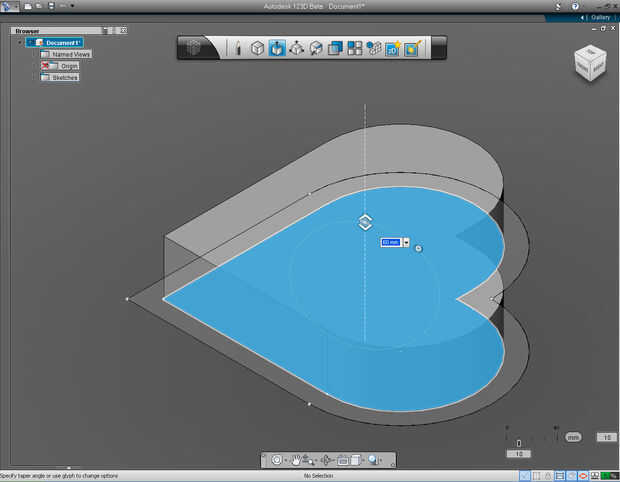Click the application menu button at top-left

tap(8, 6)
